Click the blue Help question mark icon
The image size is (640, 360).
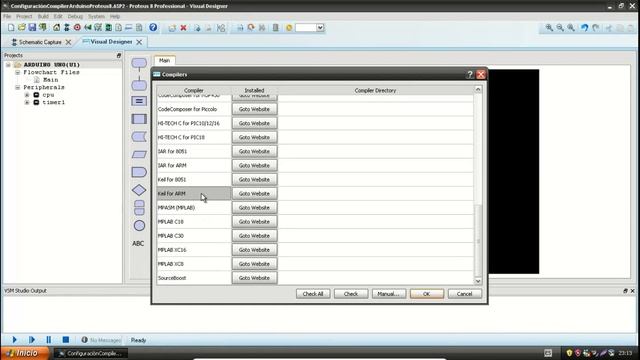(153, 27)
